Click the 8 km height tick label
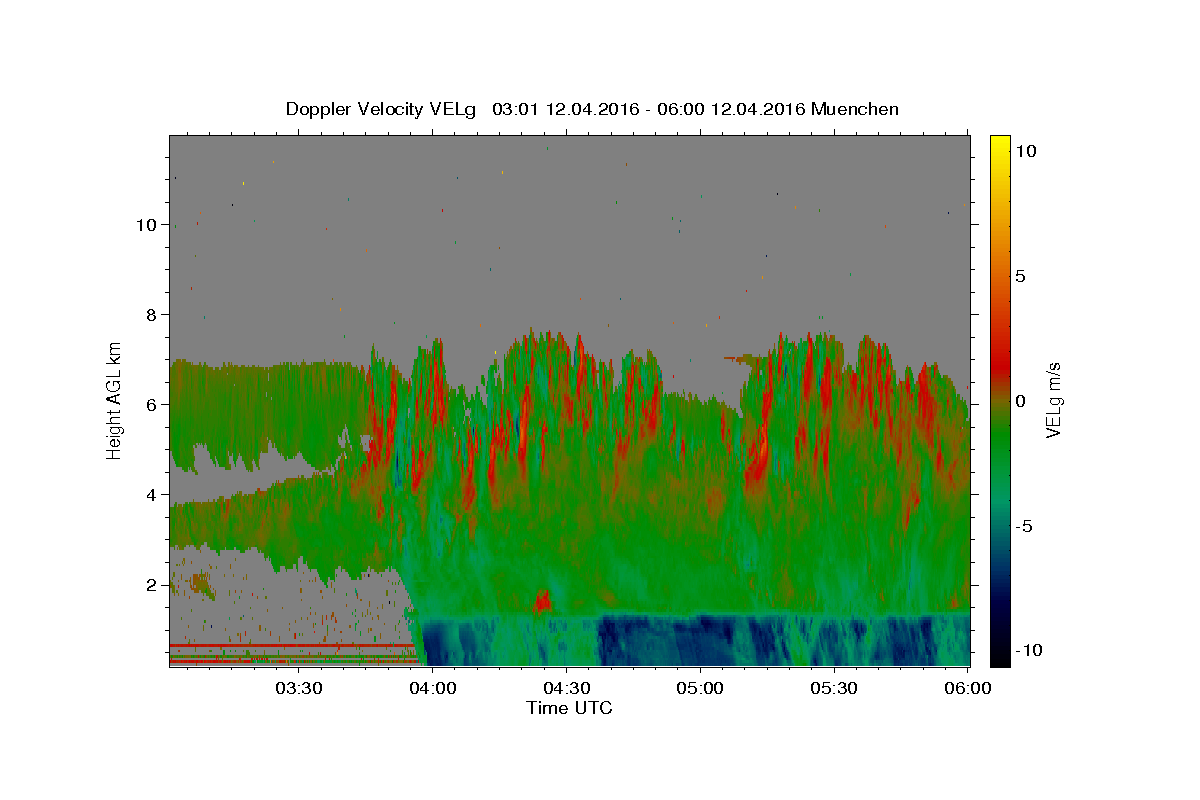Screen dimensions: 1200x800 coord(151,314)
